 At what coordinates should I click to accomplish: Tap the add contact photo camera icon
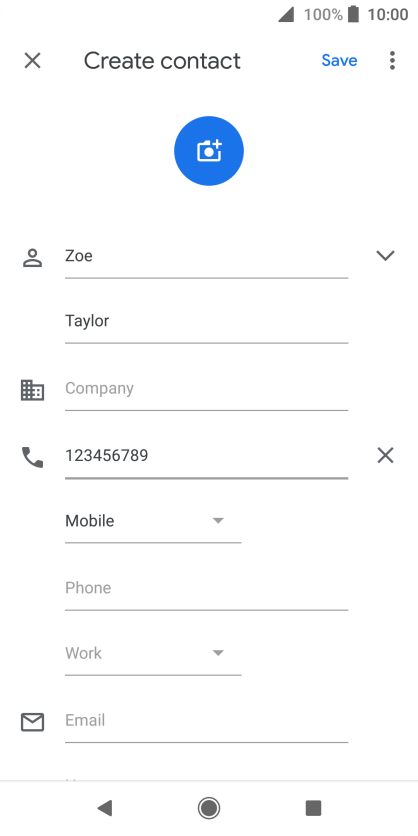[x=209, y=151]
